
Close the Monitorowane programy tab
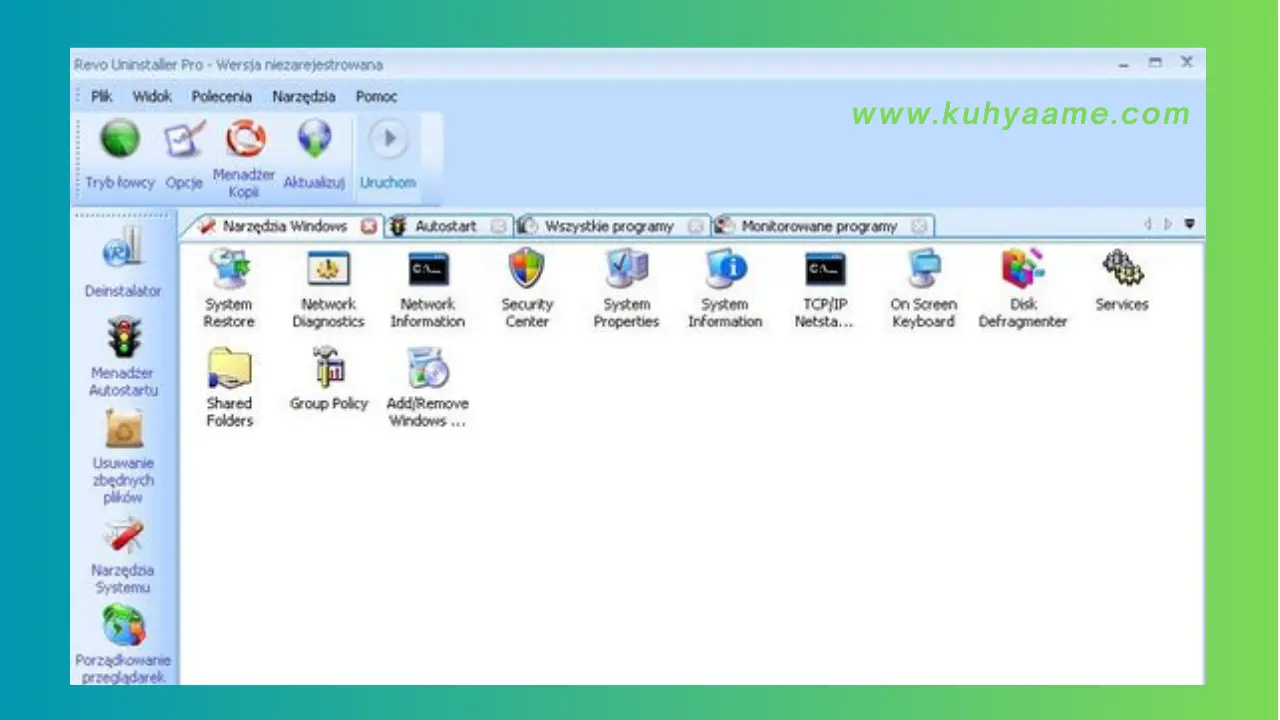[919, 227]
